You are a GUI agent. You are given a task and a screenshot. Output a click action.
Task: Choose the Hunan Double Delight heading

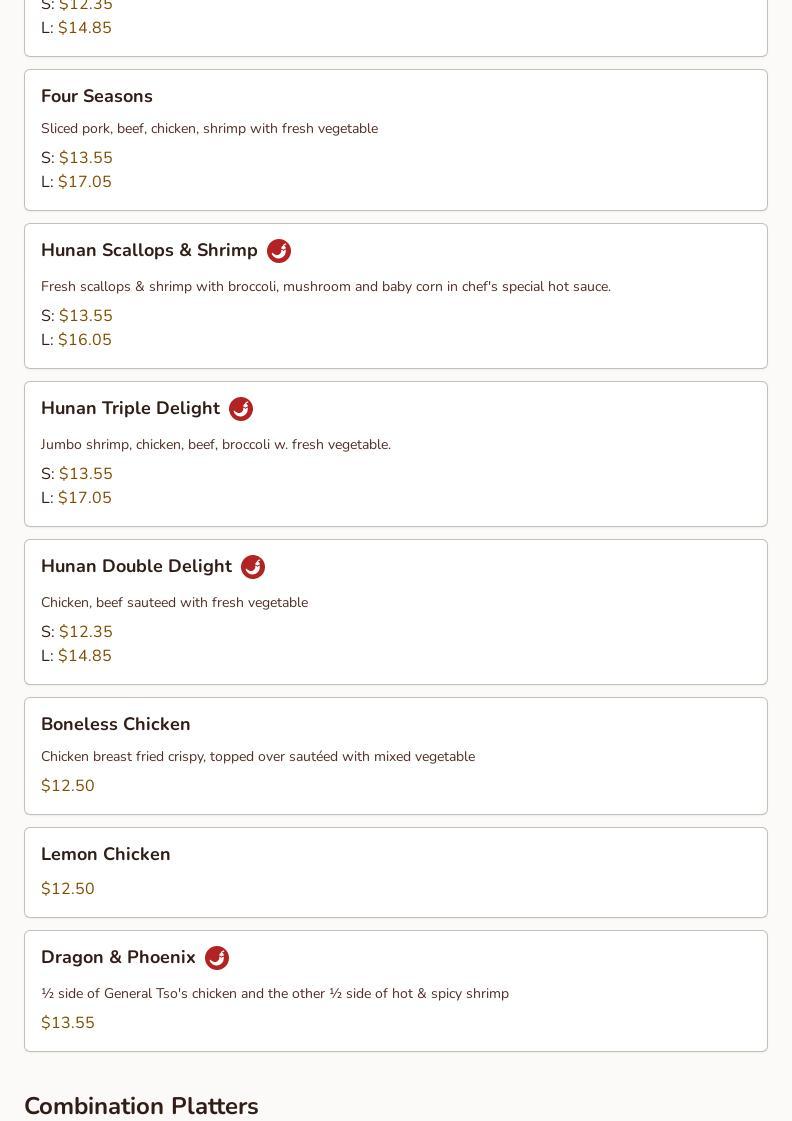137,566
